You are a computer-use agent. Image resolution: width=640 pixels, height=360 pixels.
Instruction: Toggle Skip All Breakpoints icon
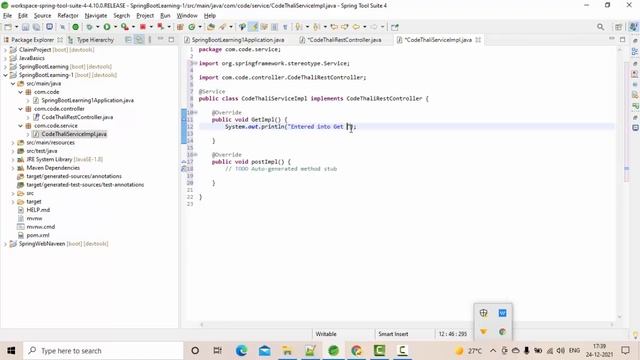point(62,27)
